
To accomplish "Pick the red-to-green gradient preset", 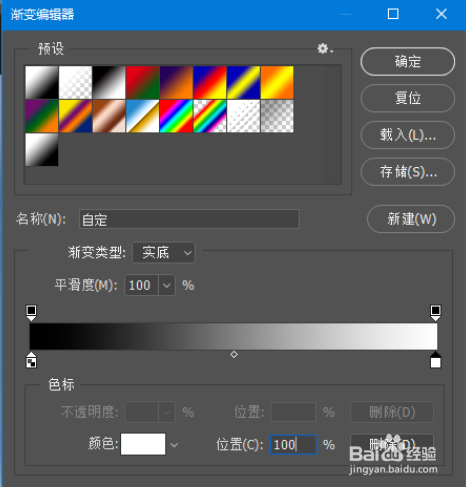I will (x=143, y=82).
